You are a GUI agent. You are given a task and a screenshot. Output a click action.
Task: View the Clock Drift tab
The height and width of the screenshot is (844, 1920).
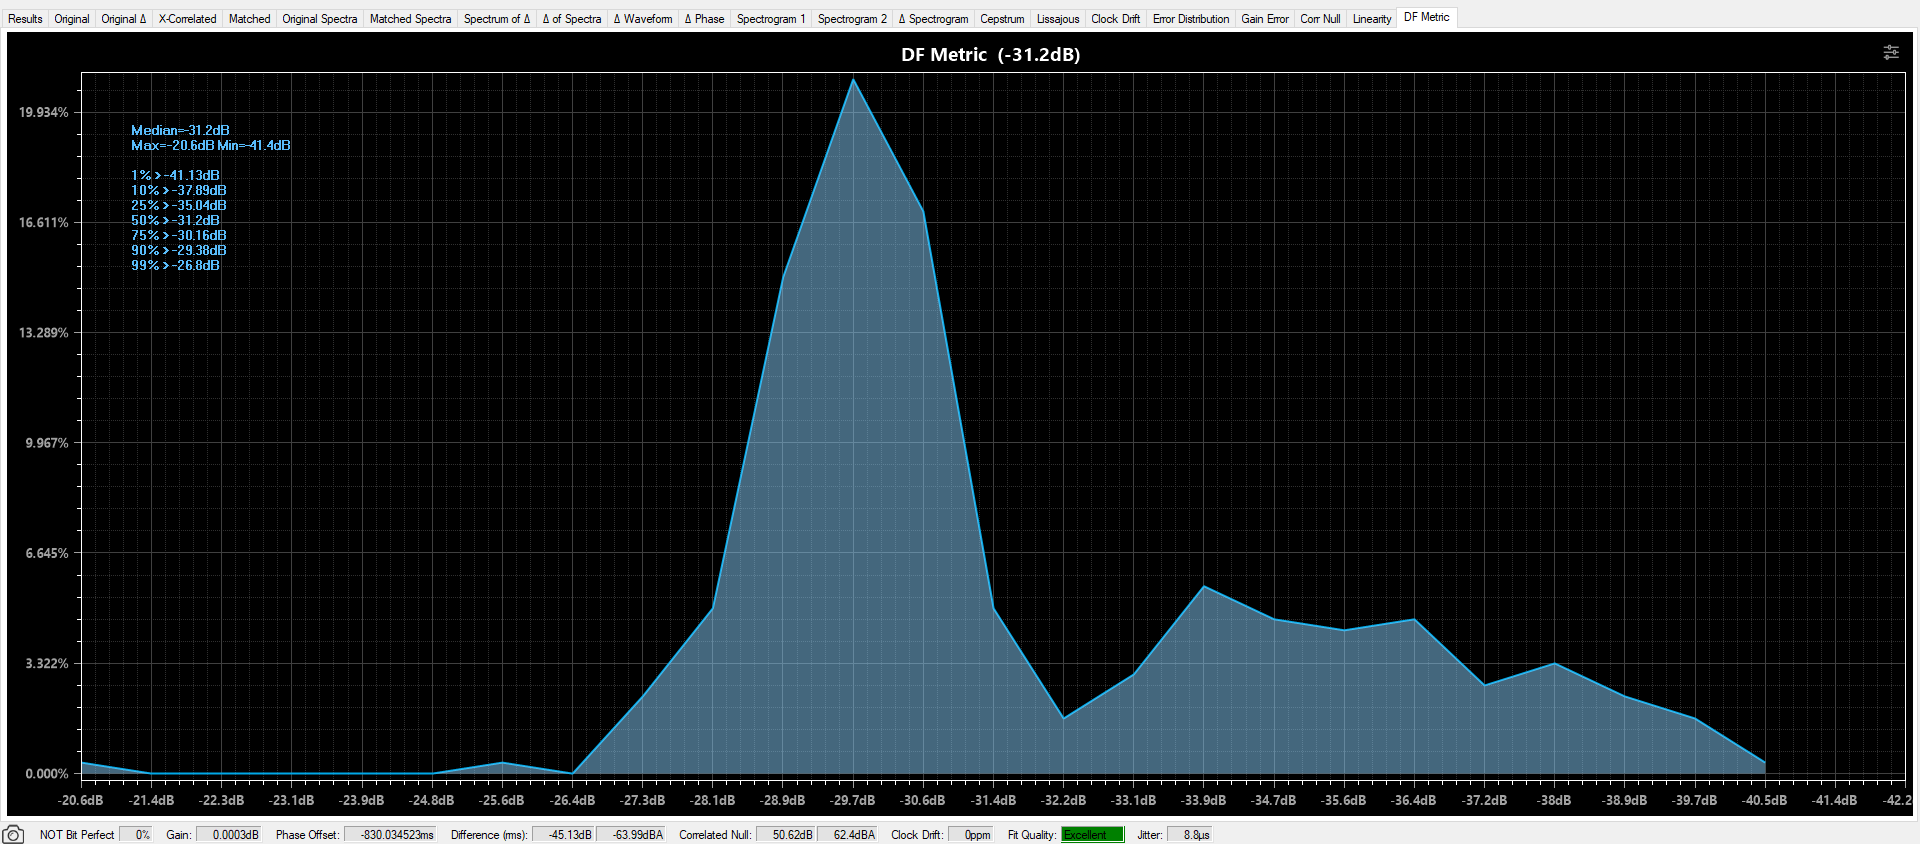pos(1115,19)
